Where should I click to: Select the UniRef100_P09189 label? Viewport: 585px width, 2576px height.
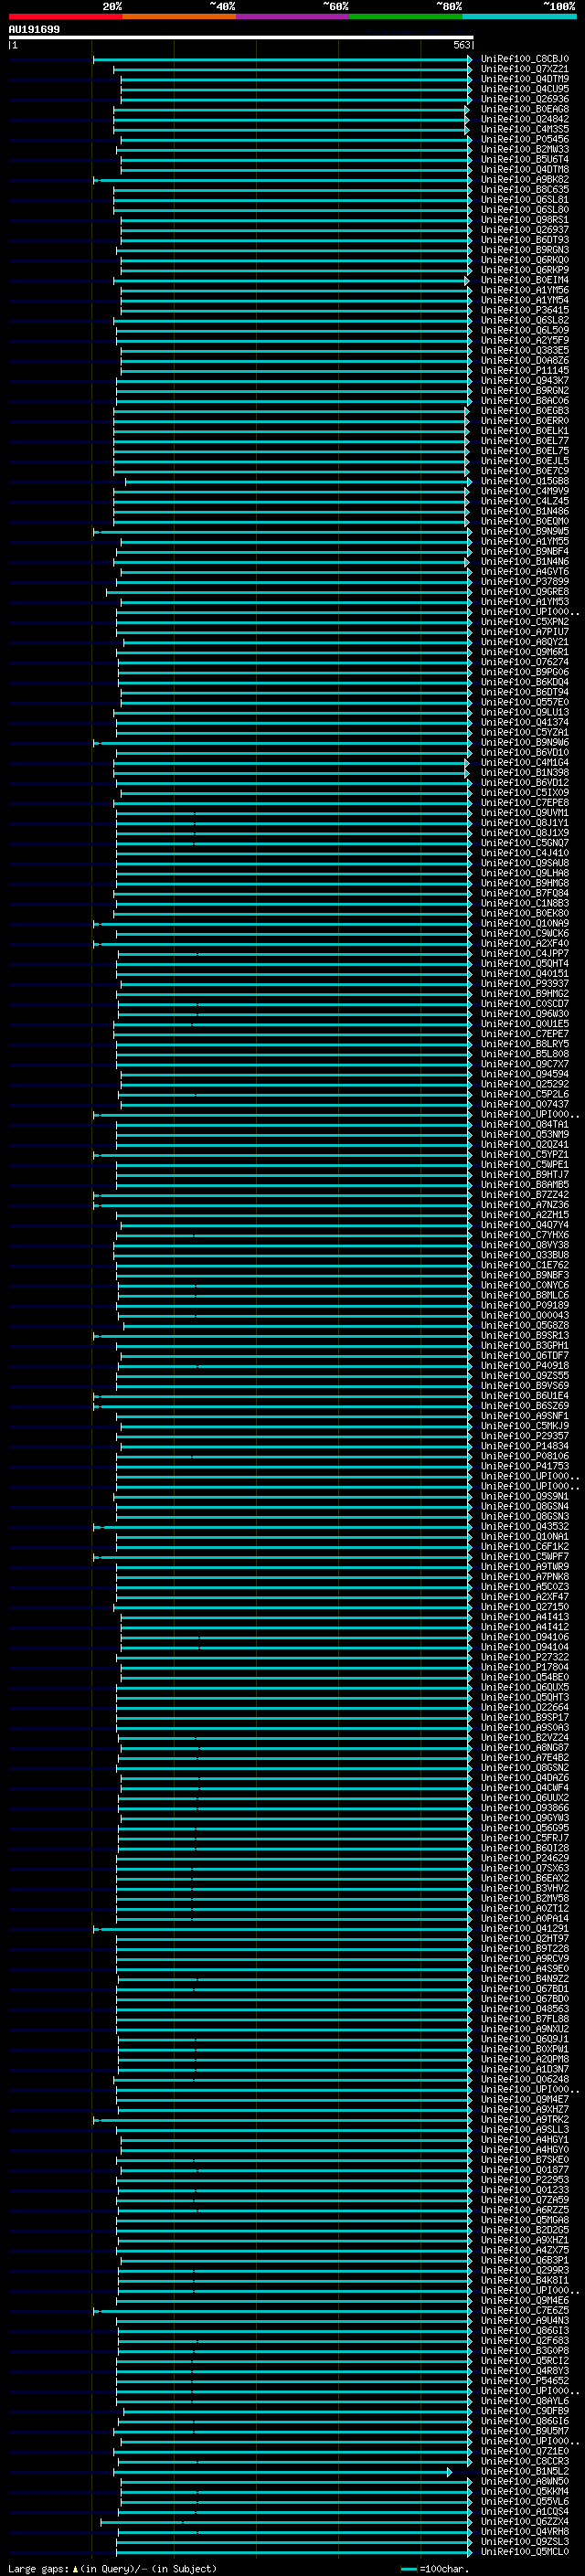click(525, 1305)
